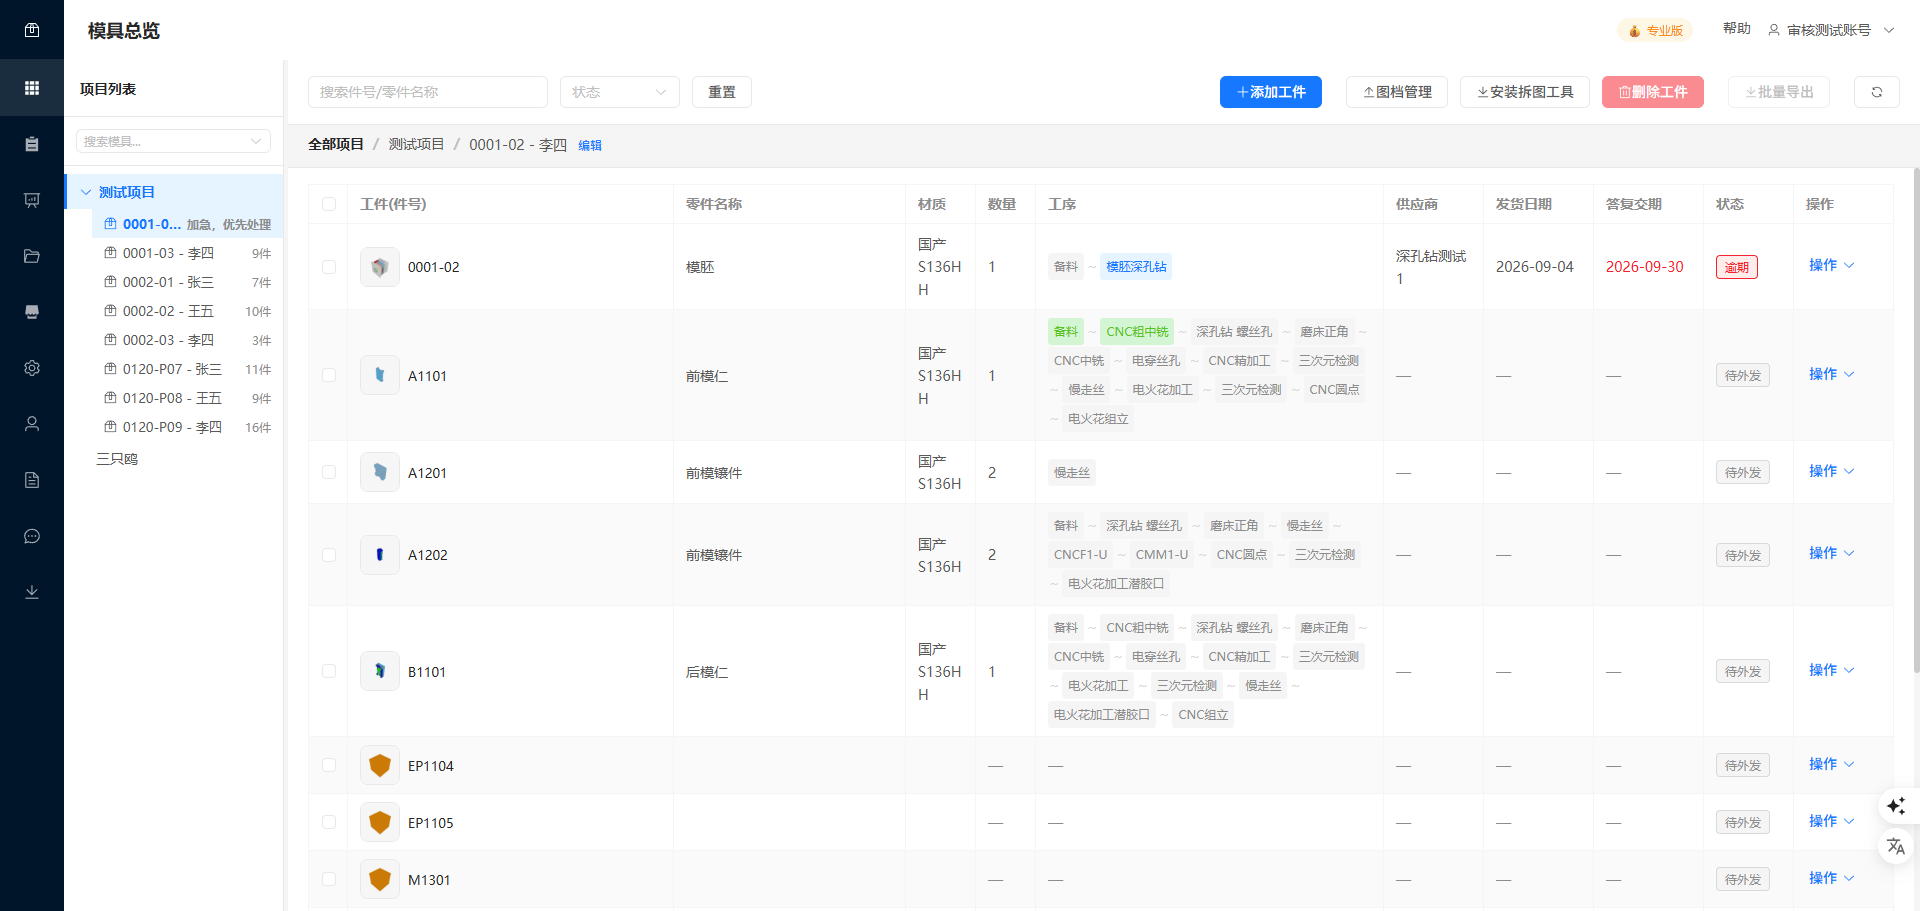Screen dimensions: 1920x911
Task: Open thumbnail of part A1201
Action: click(x=380, y=472)
